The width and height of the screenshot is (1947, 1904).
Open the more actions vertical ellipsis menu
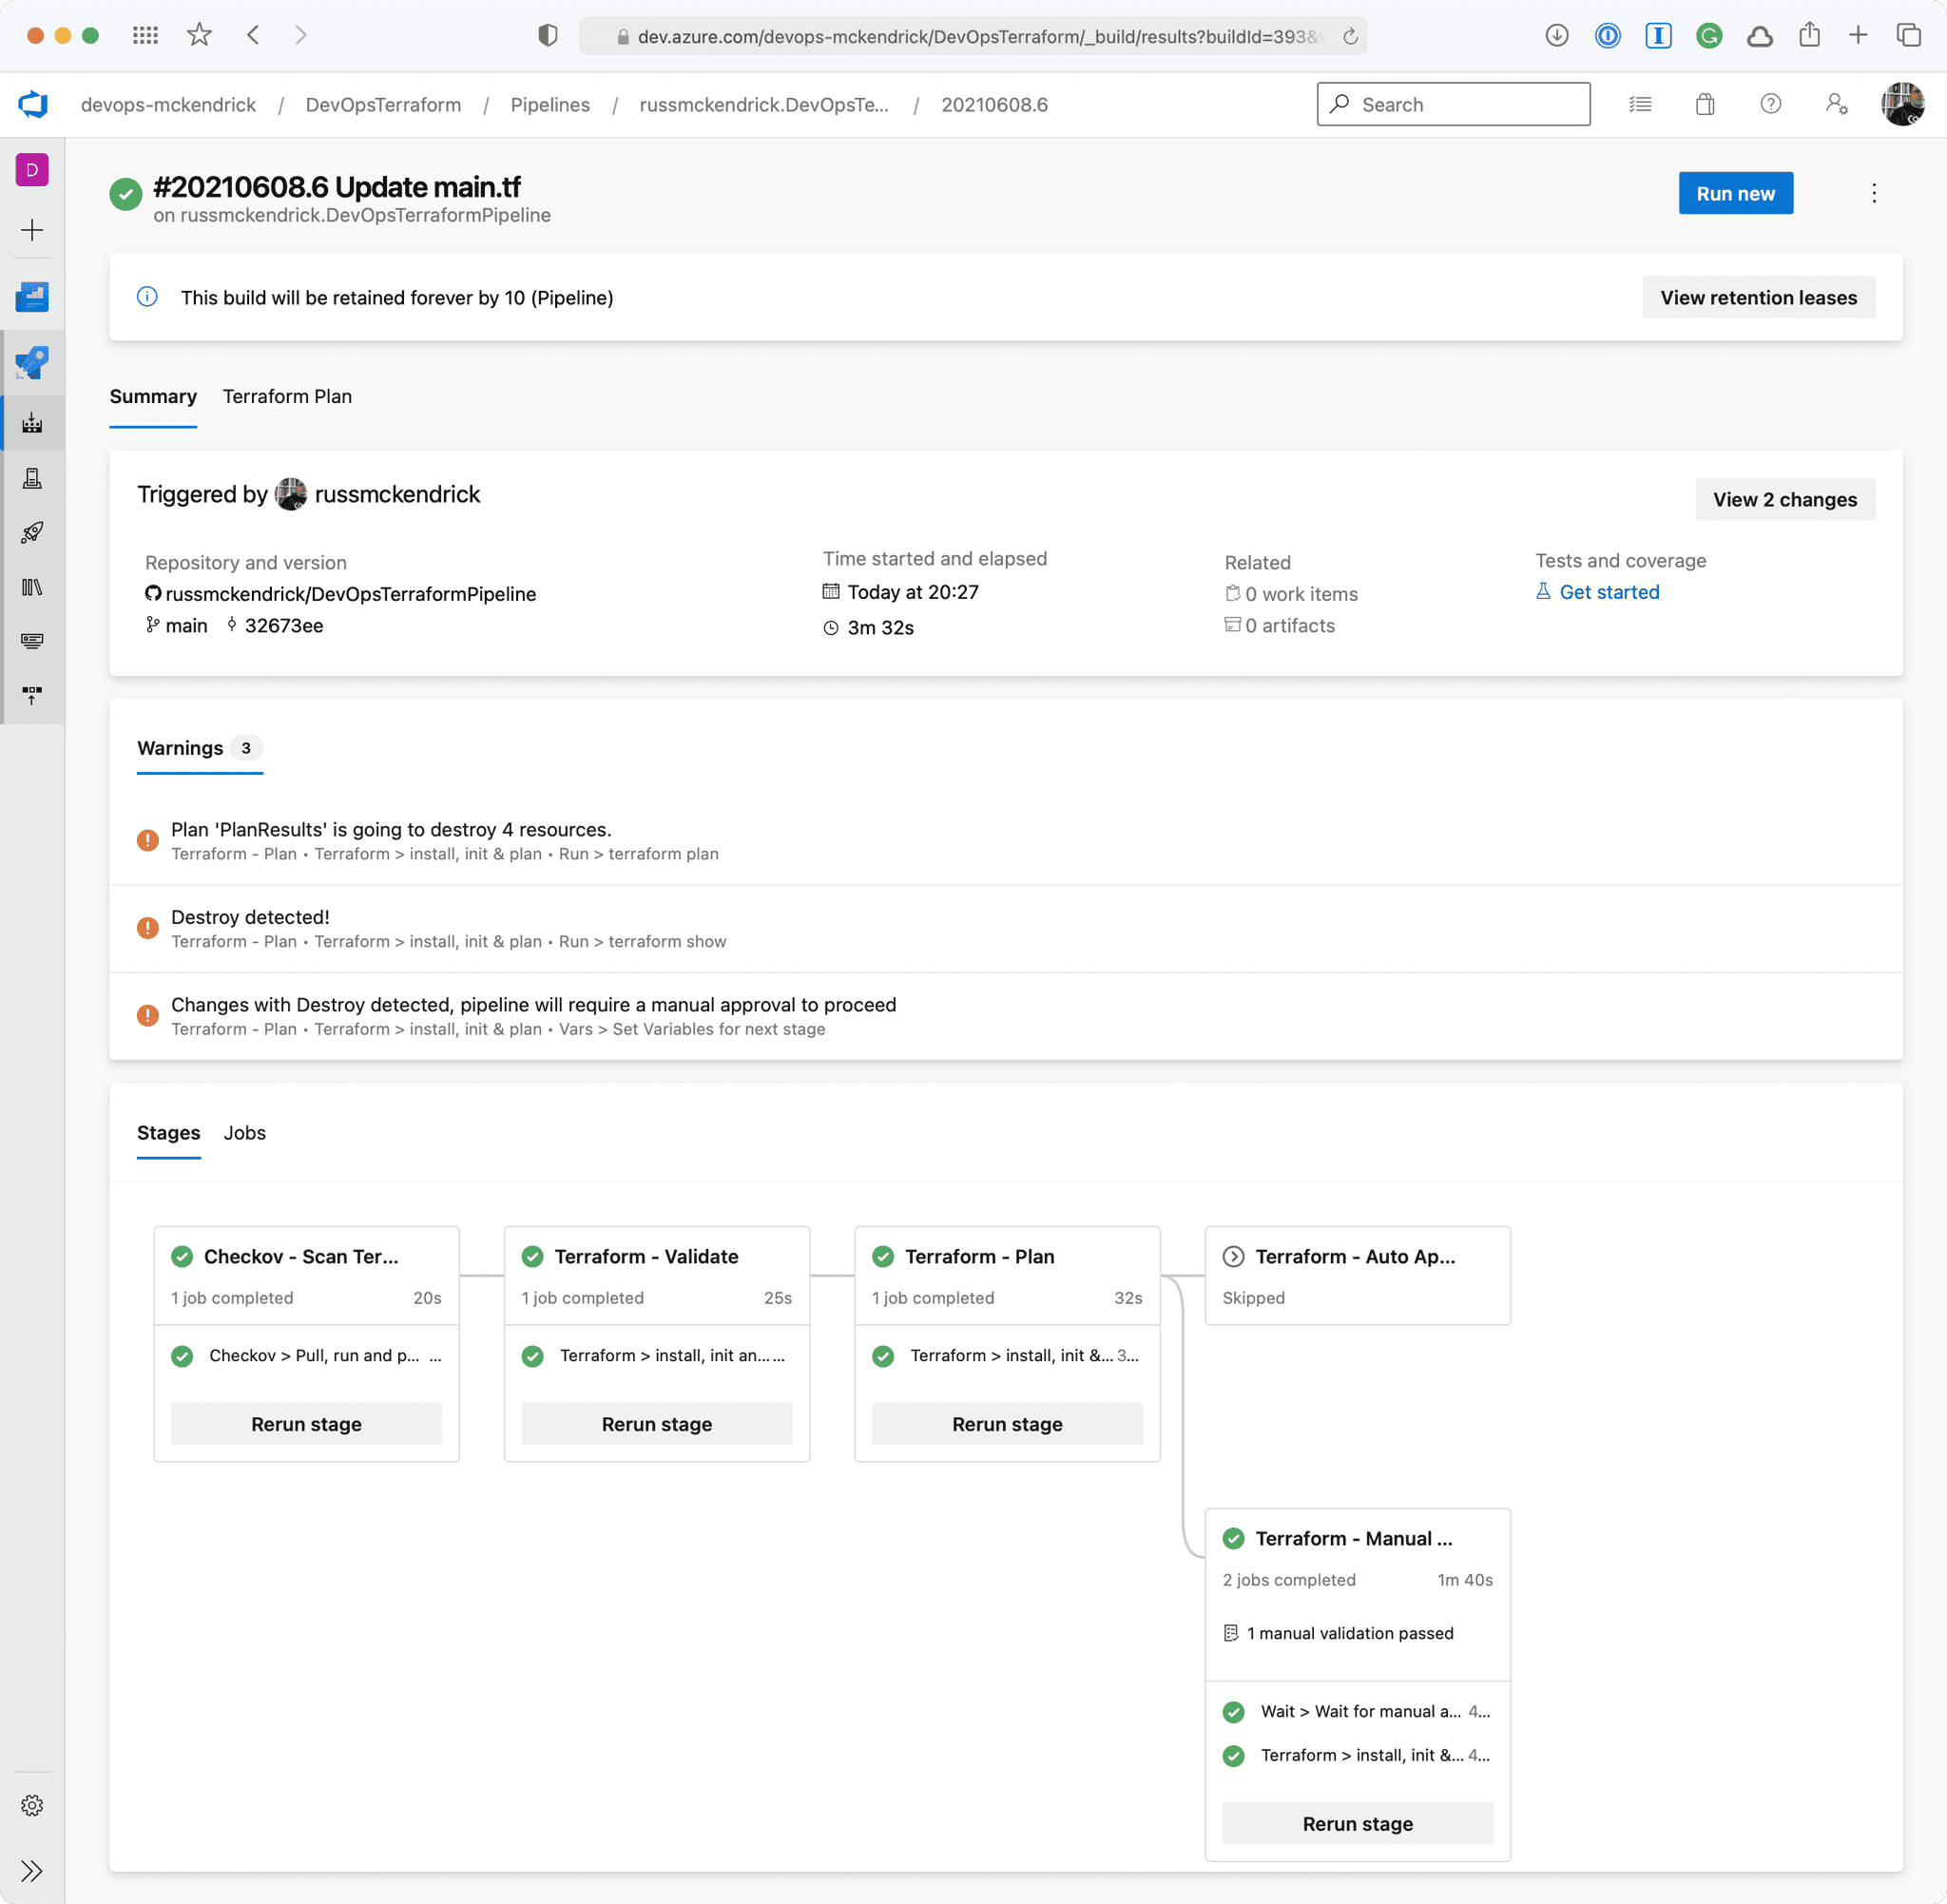tap(1874, 193)
